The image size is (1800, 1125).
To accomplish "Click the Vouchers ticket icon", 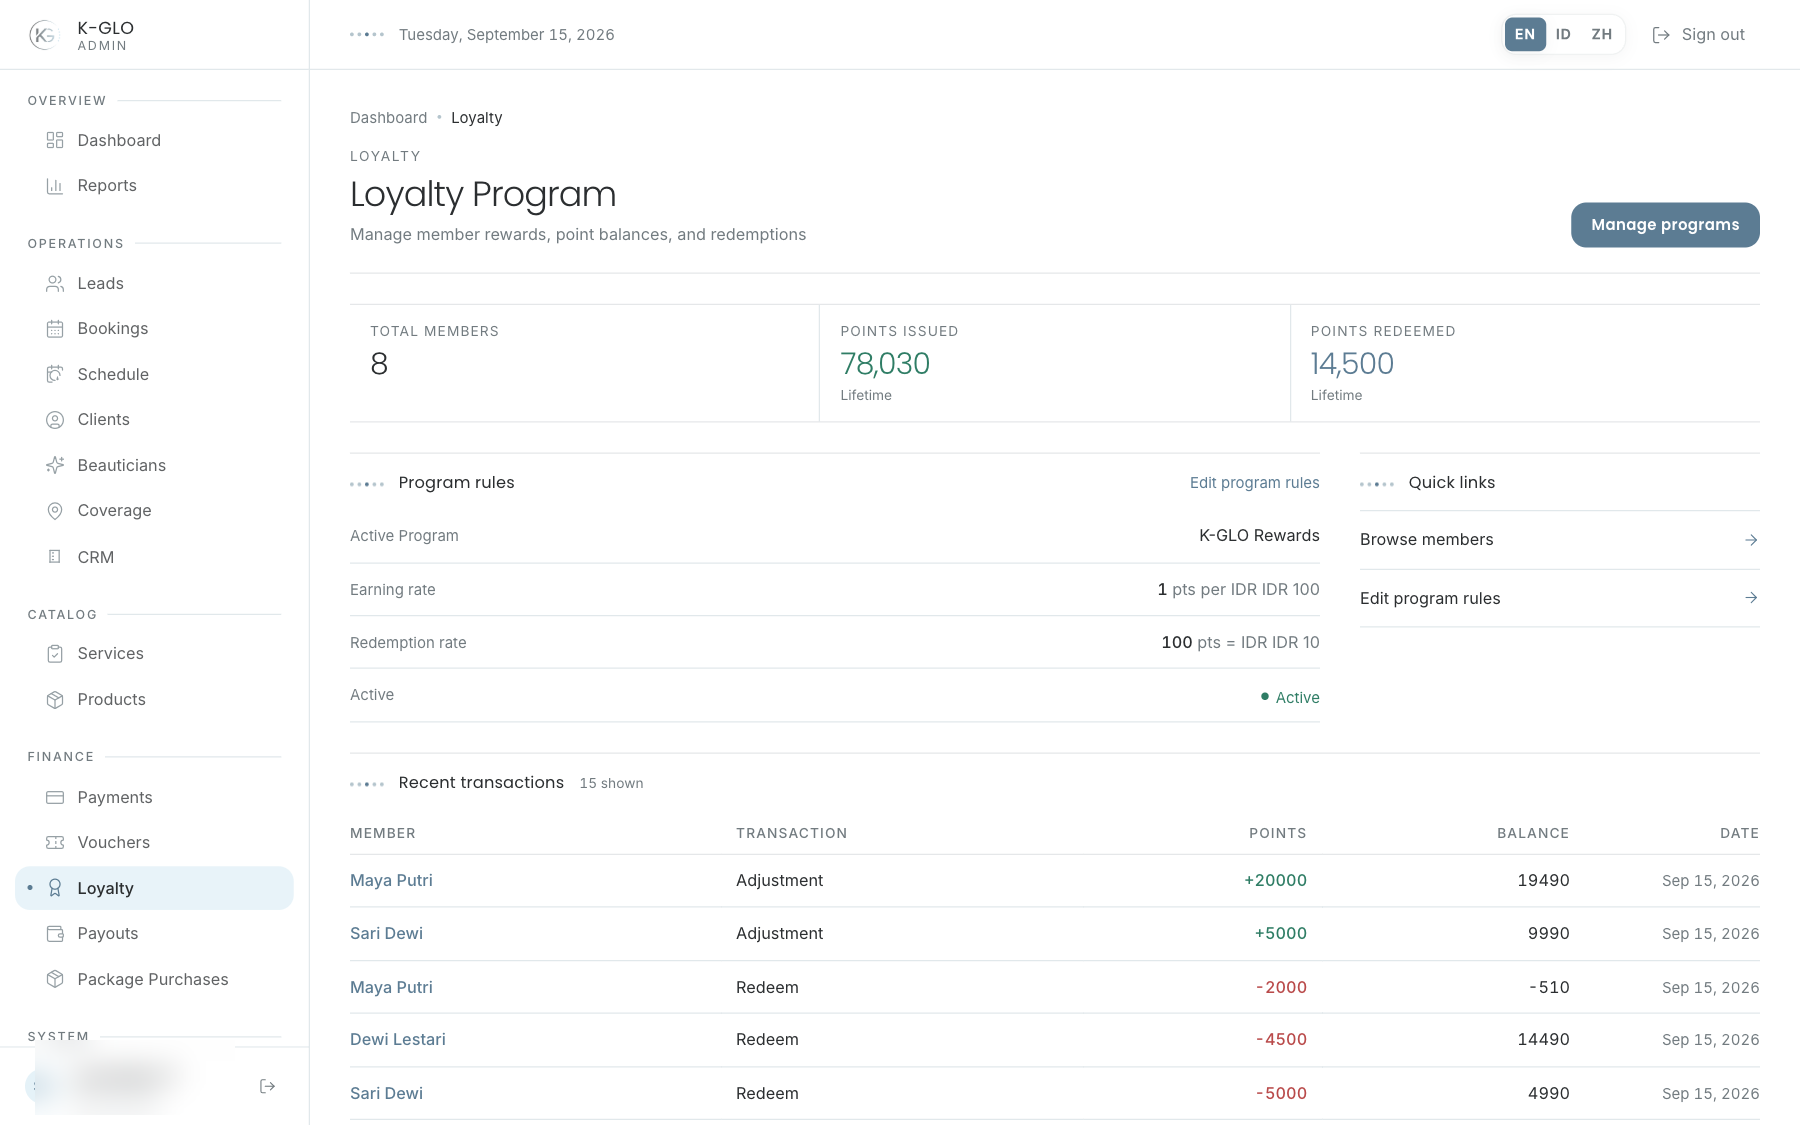I will click(x=55, y=843).
